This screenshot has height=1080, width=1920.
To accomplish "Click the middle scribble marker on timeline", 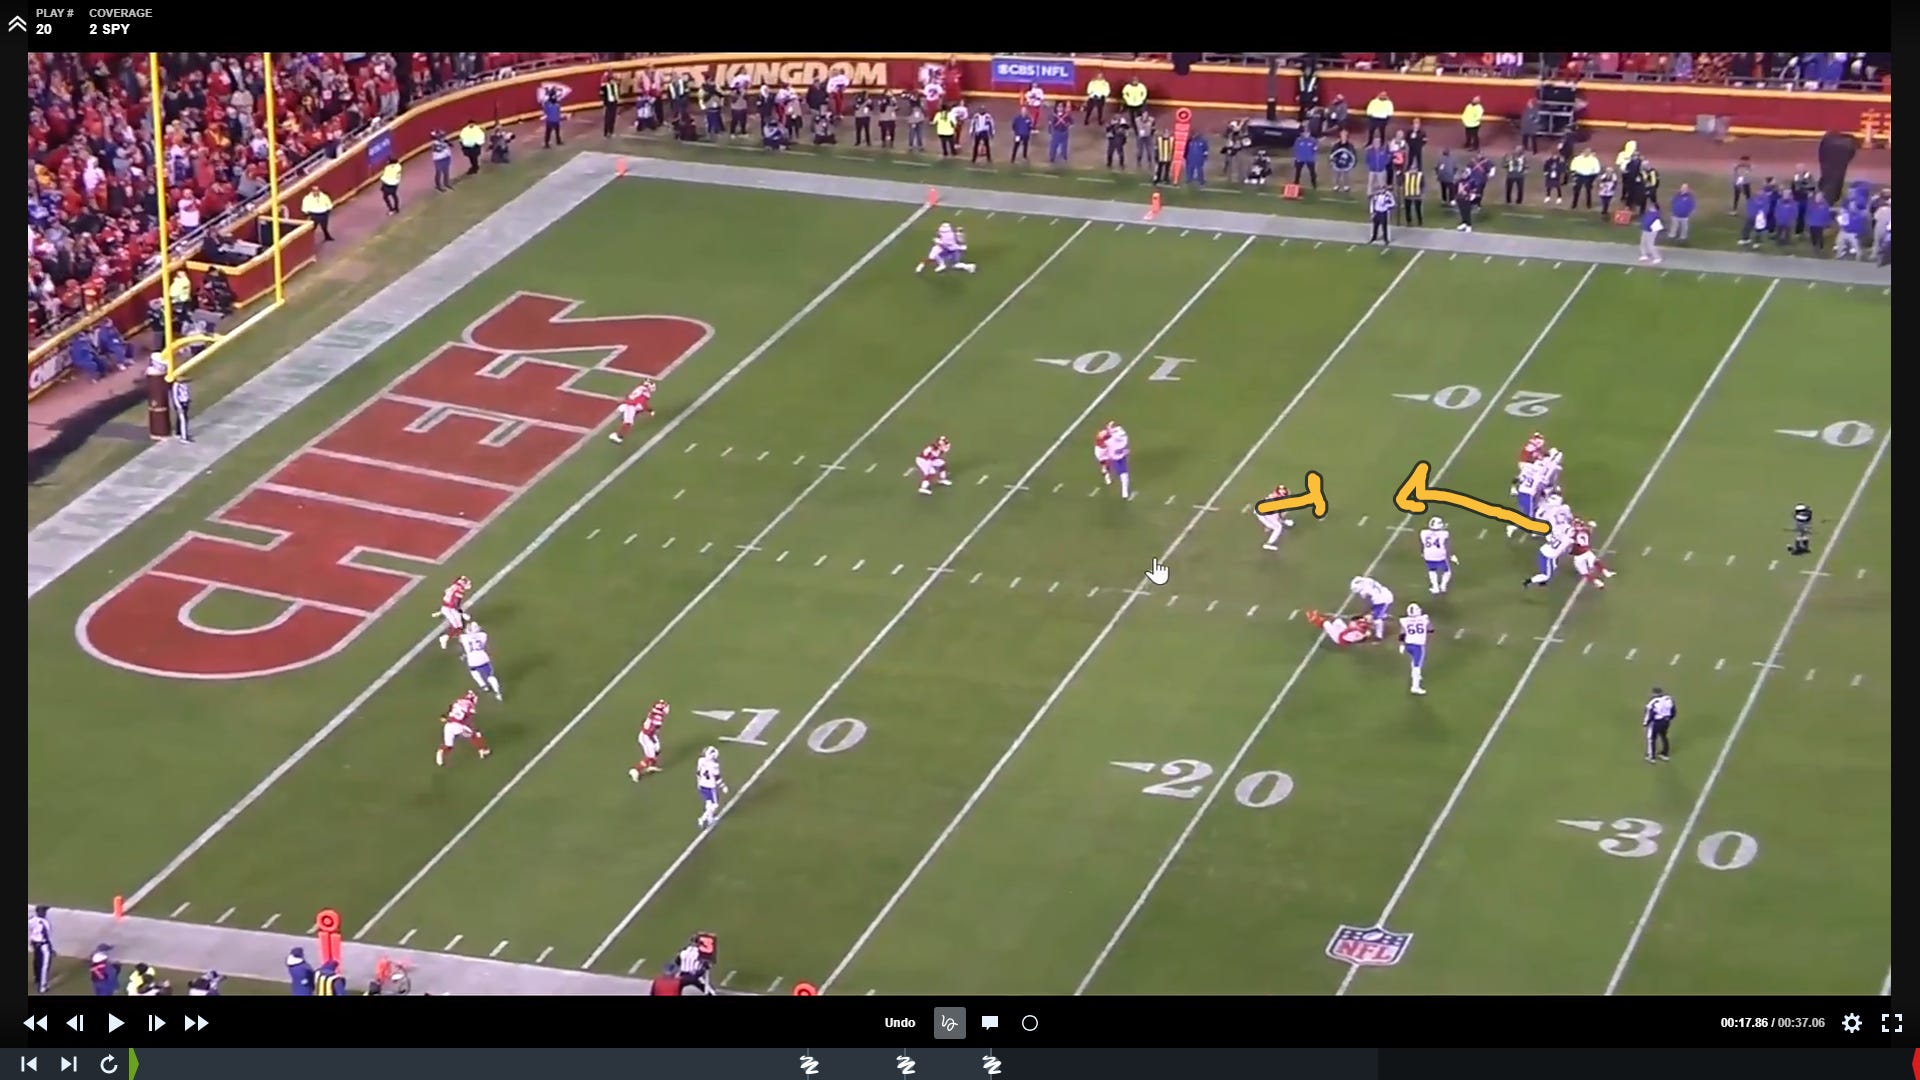I will (906, 1065).
